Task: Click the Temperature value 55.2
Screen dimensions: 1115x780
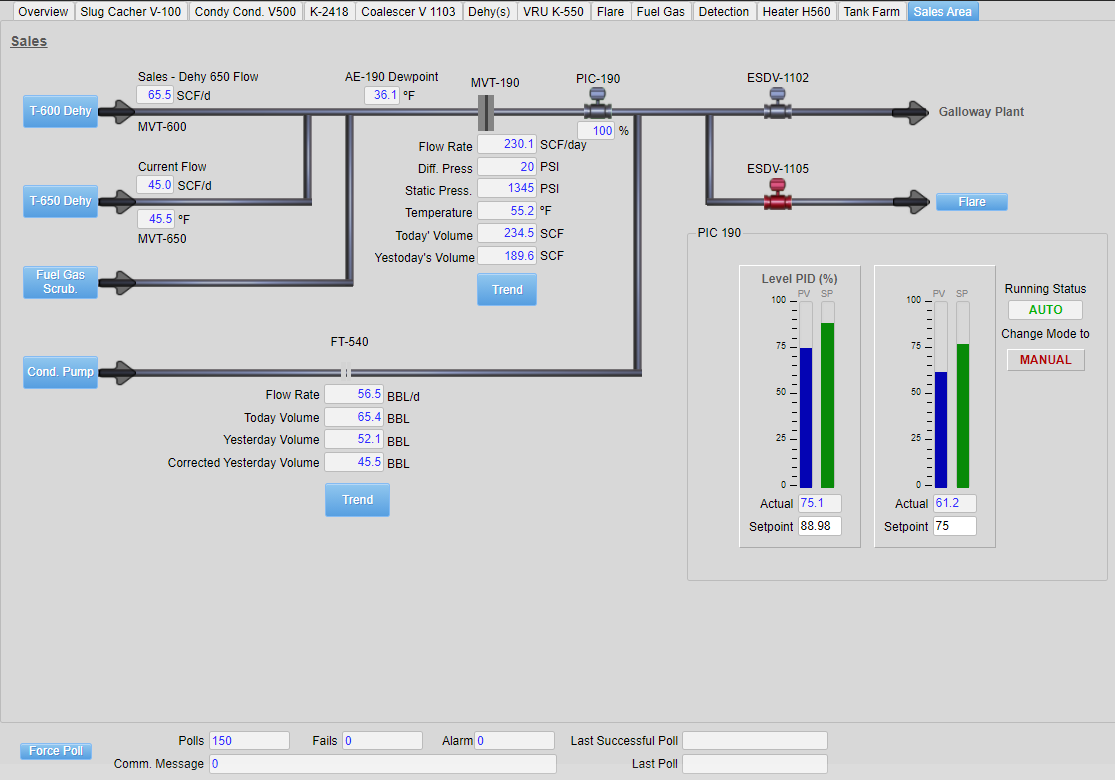Action: click(x=507, y=211)
